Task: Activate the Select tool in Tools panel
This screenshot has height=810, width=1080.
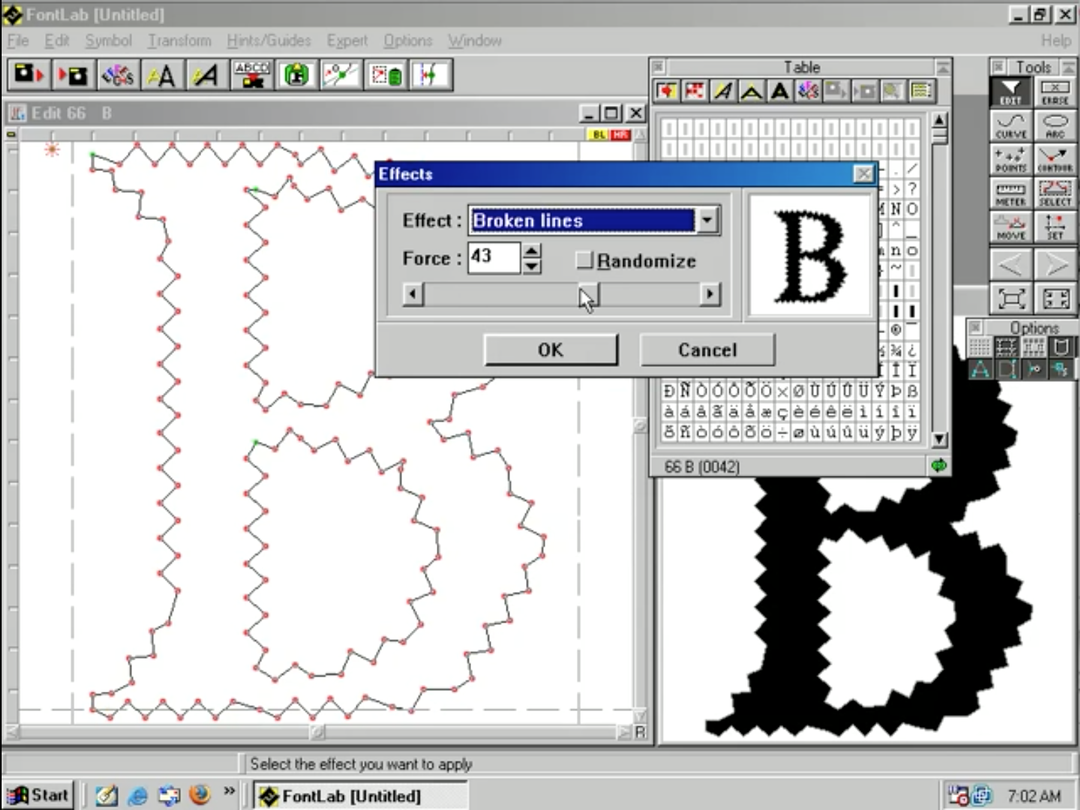Action: (x=1055, y=190)
